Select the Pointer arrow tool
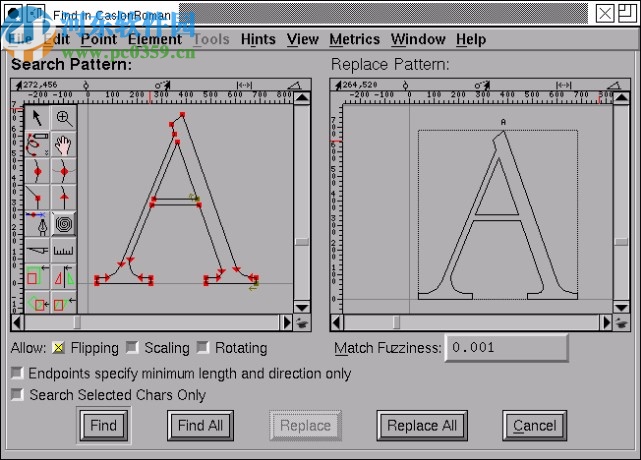 (x=37, y=118)
